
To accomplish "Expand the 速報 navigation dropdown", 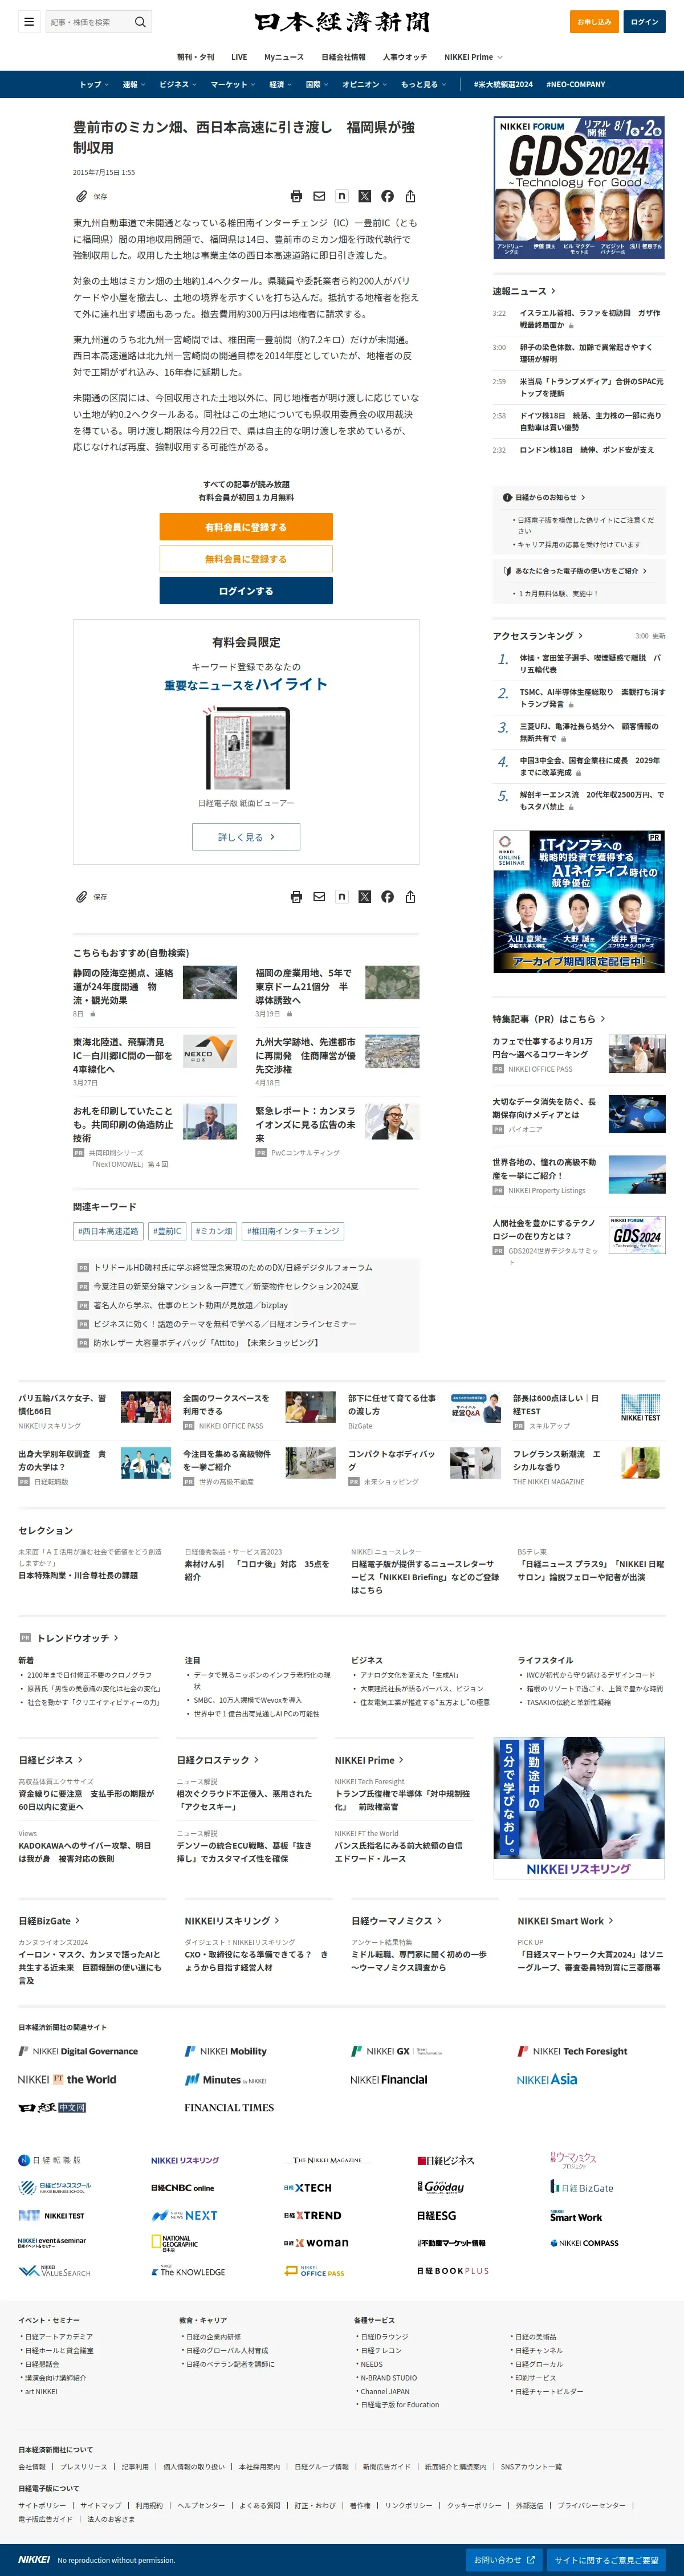I will tap(134, 85).
